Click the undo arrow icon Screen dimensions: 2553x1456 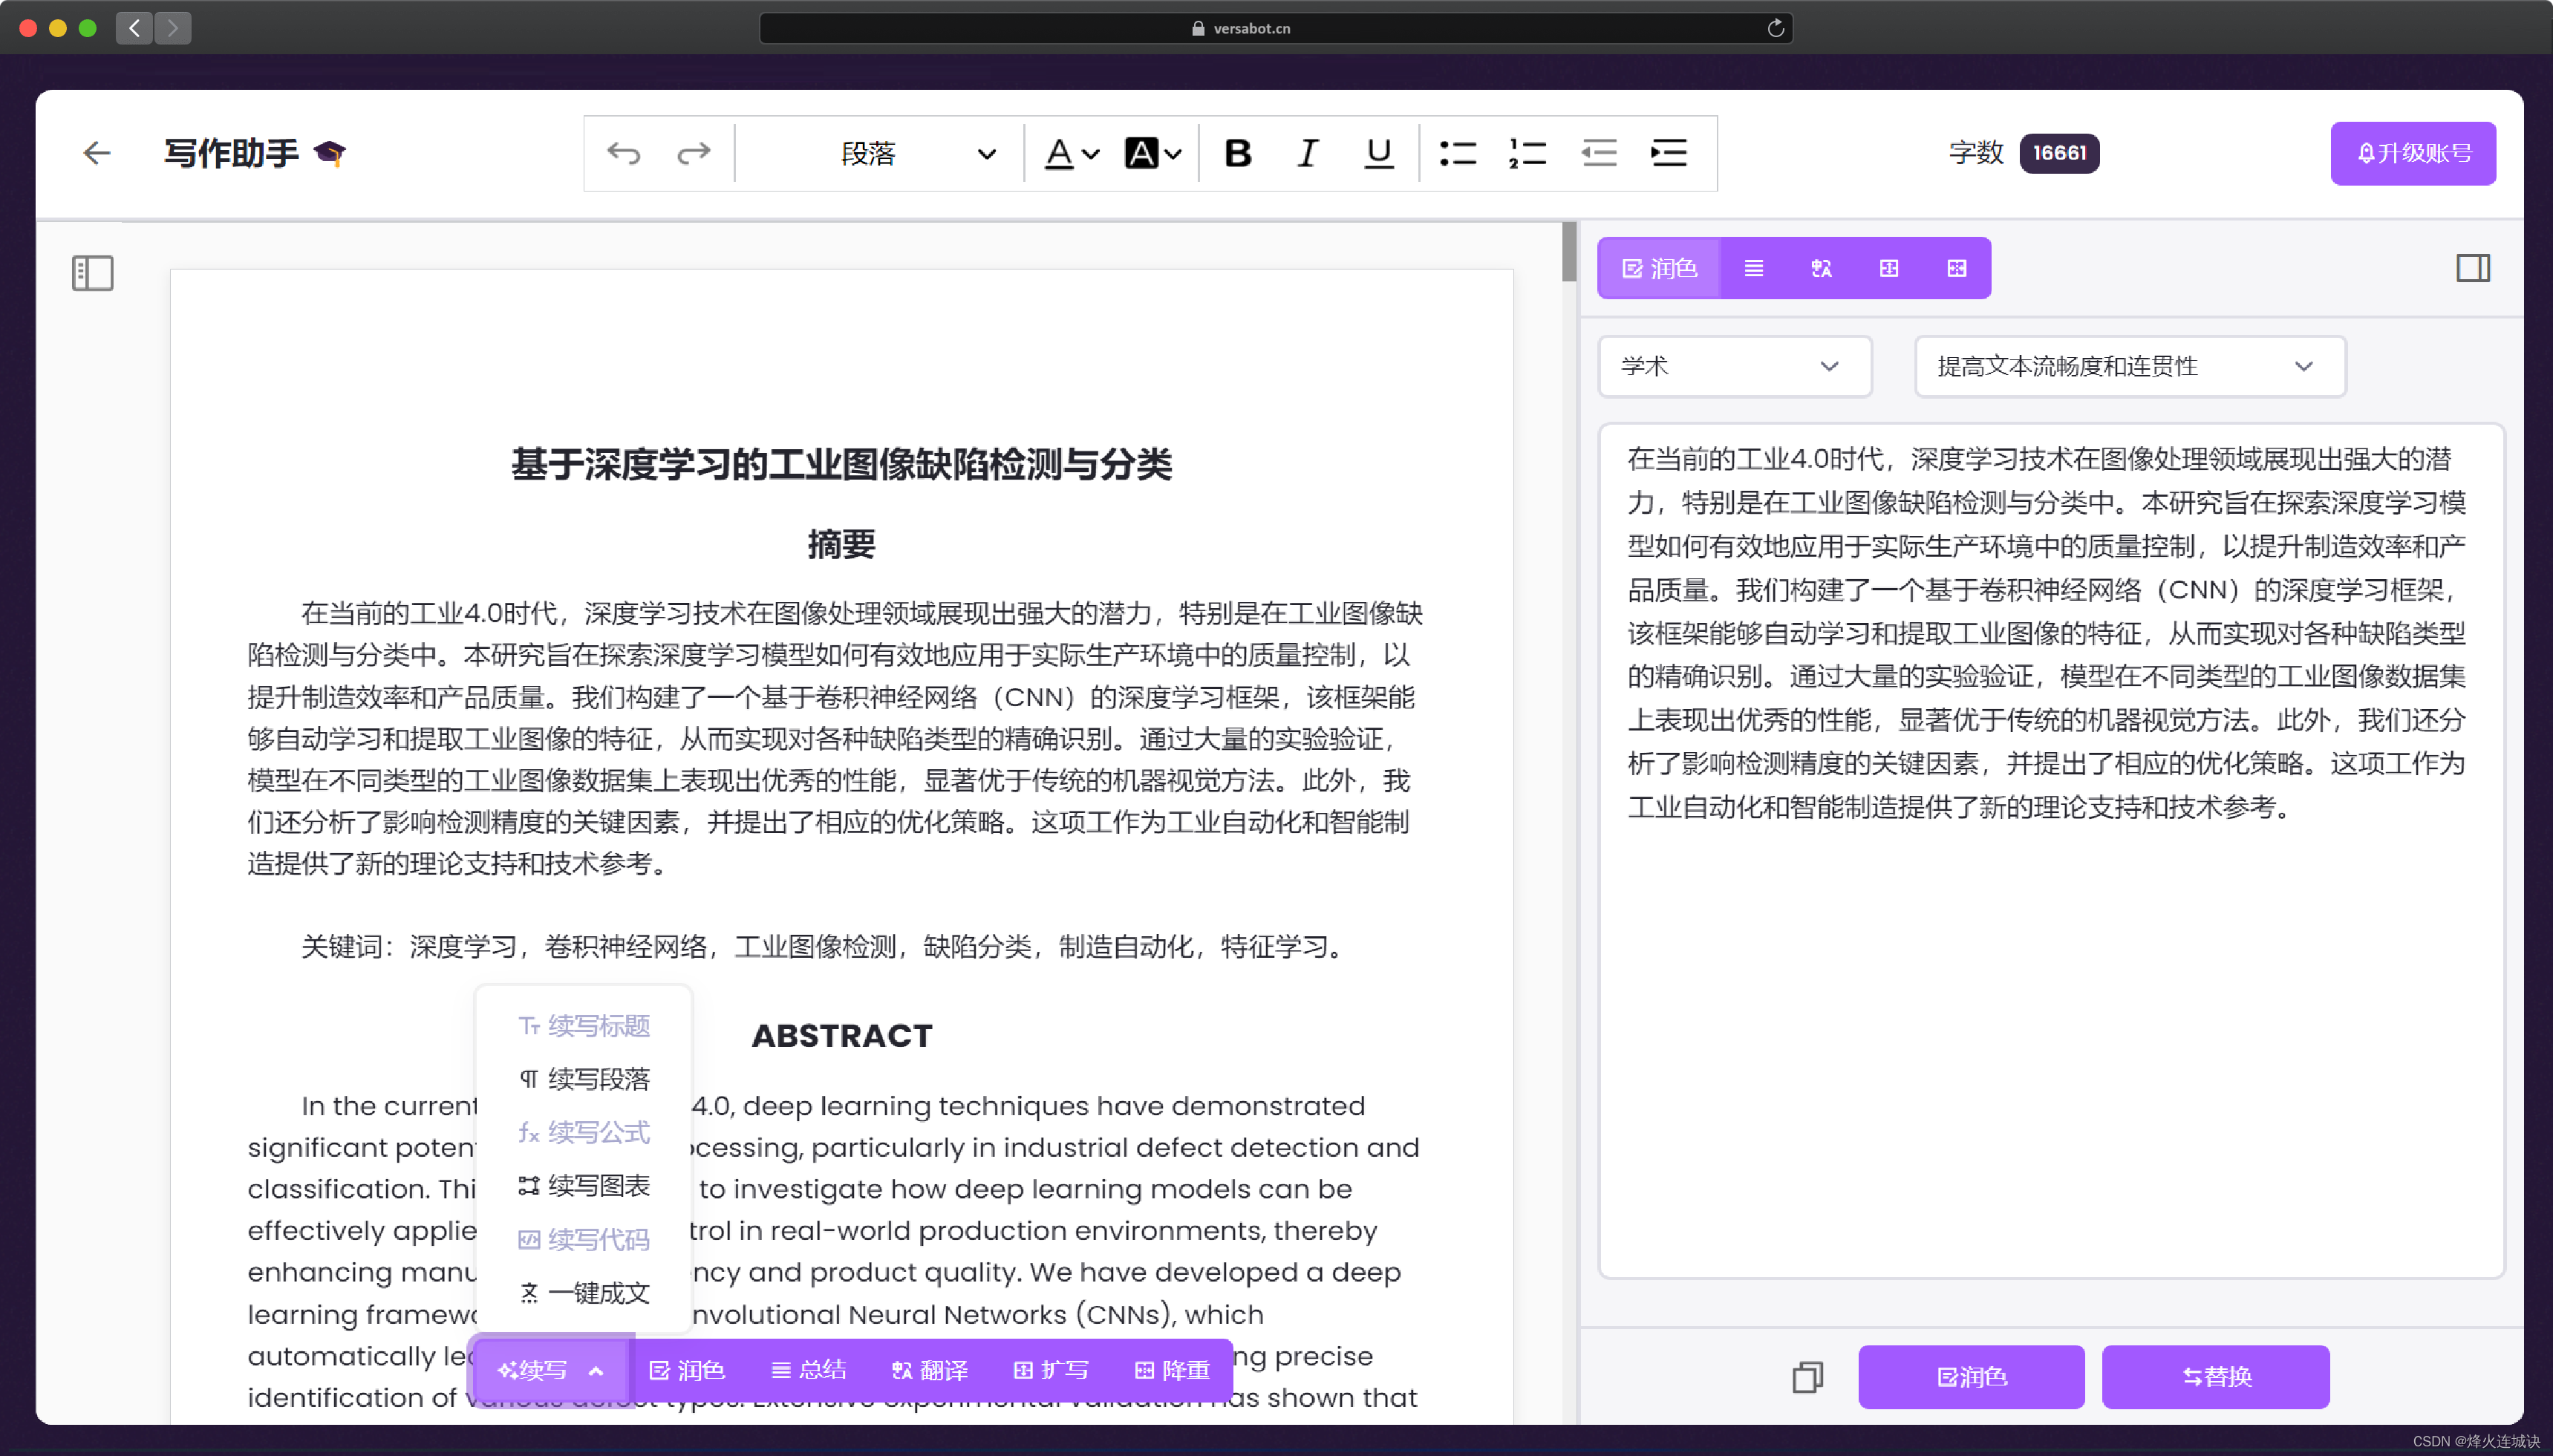[623, 153]
